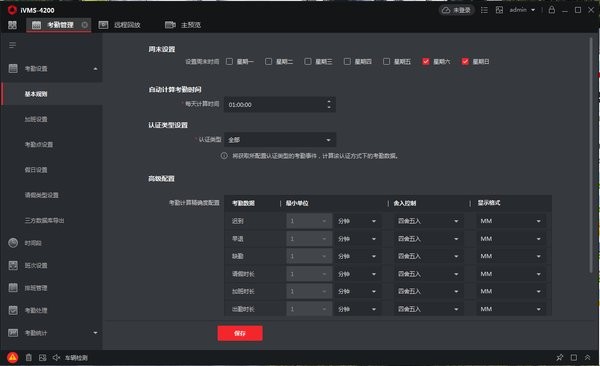Open the 出勤时长 row MM format dropdown
Image resolution: width=600 pixels, height=366 pixels.
[x=511, y=309]
